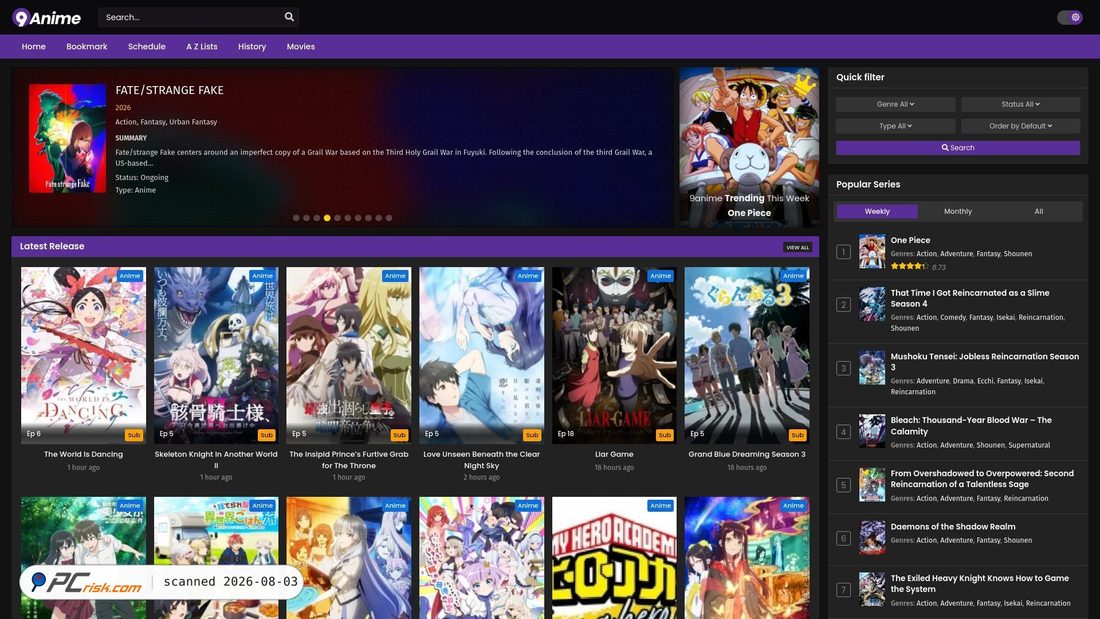The image size is (1100, 619).
Task: Click Ecchi genre under Mushoku Tensei
Action: tap(985, 381)
